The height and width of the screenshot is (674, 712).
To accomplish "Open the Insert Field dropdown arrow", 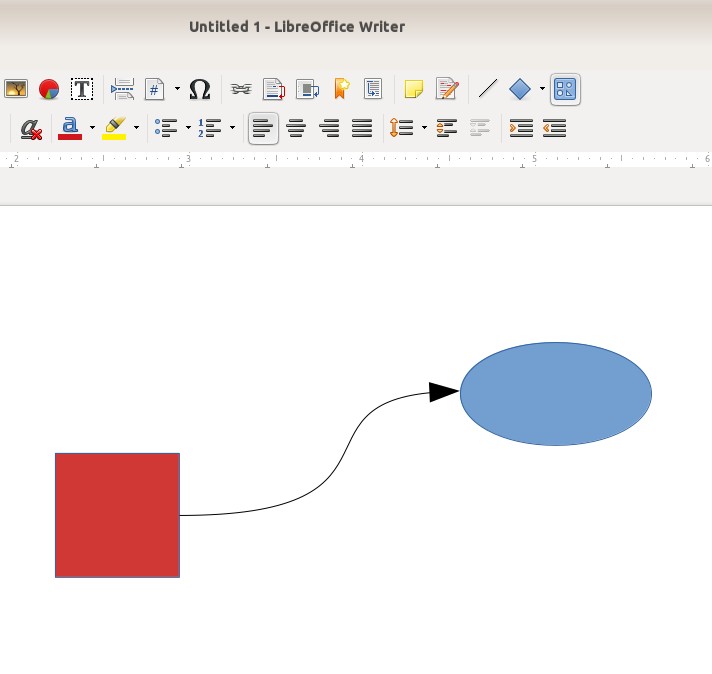I will pos(177,89).
